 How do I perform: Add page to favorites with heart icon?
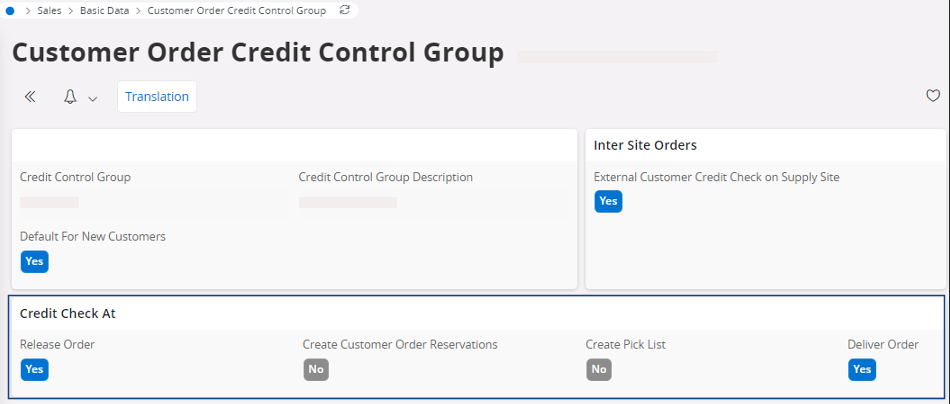[x=932, y=96]
